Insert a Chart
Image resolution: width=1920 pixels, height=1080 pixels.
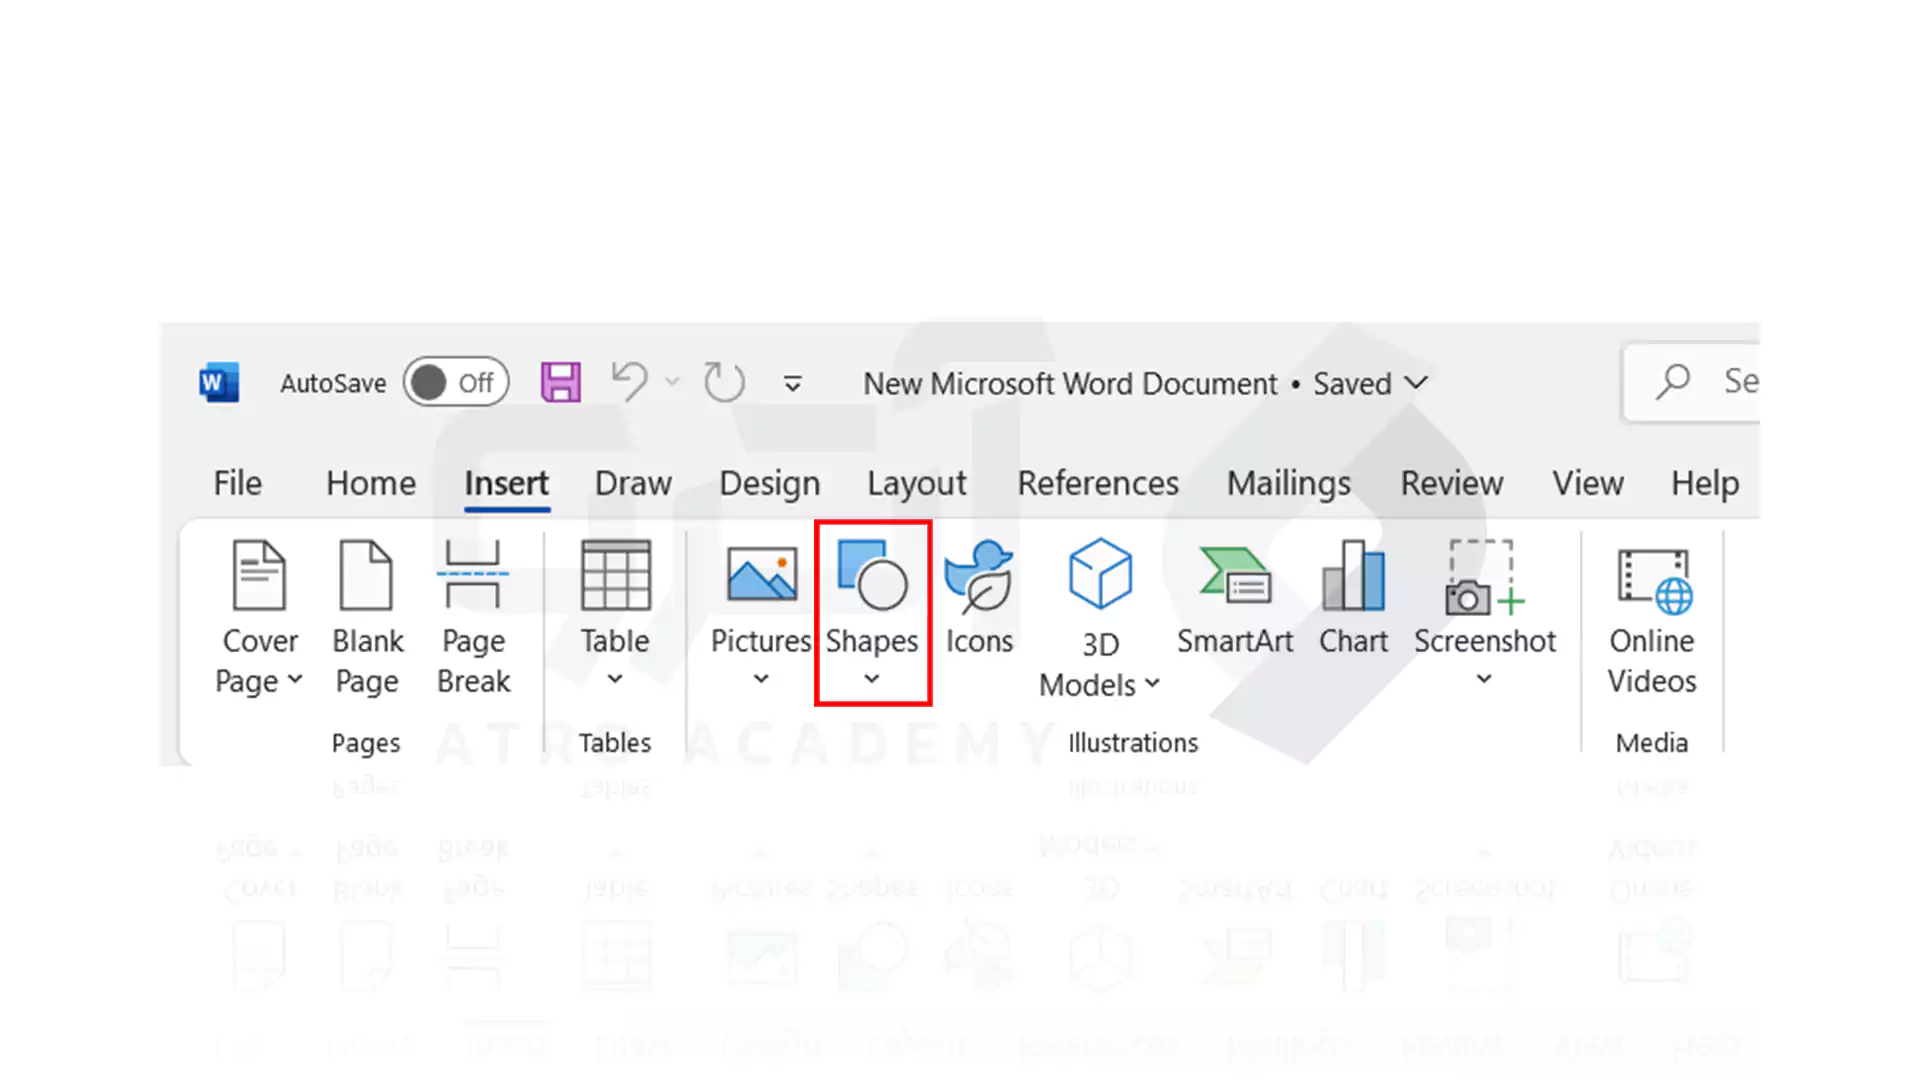coord(1353,598)
